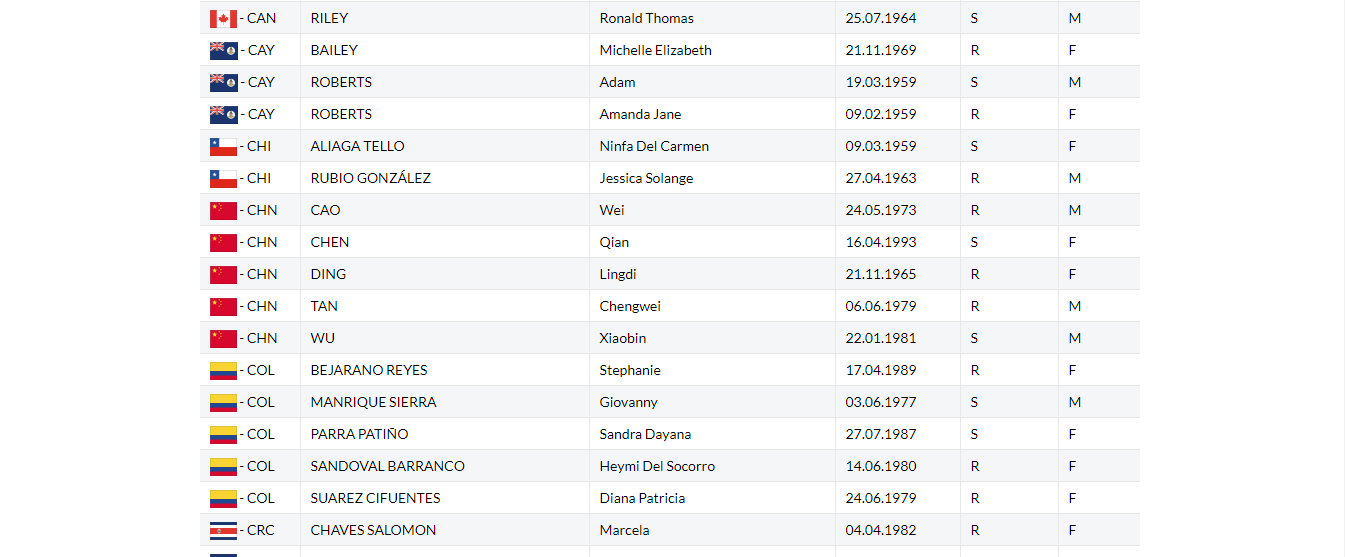The width and height of the screenshot is (1345, 557).
Task: Click the birth date 04.04.1982
Action: 880,530
